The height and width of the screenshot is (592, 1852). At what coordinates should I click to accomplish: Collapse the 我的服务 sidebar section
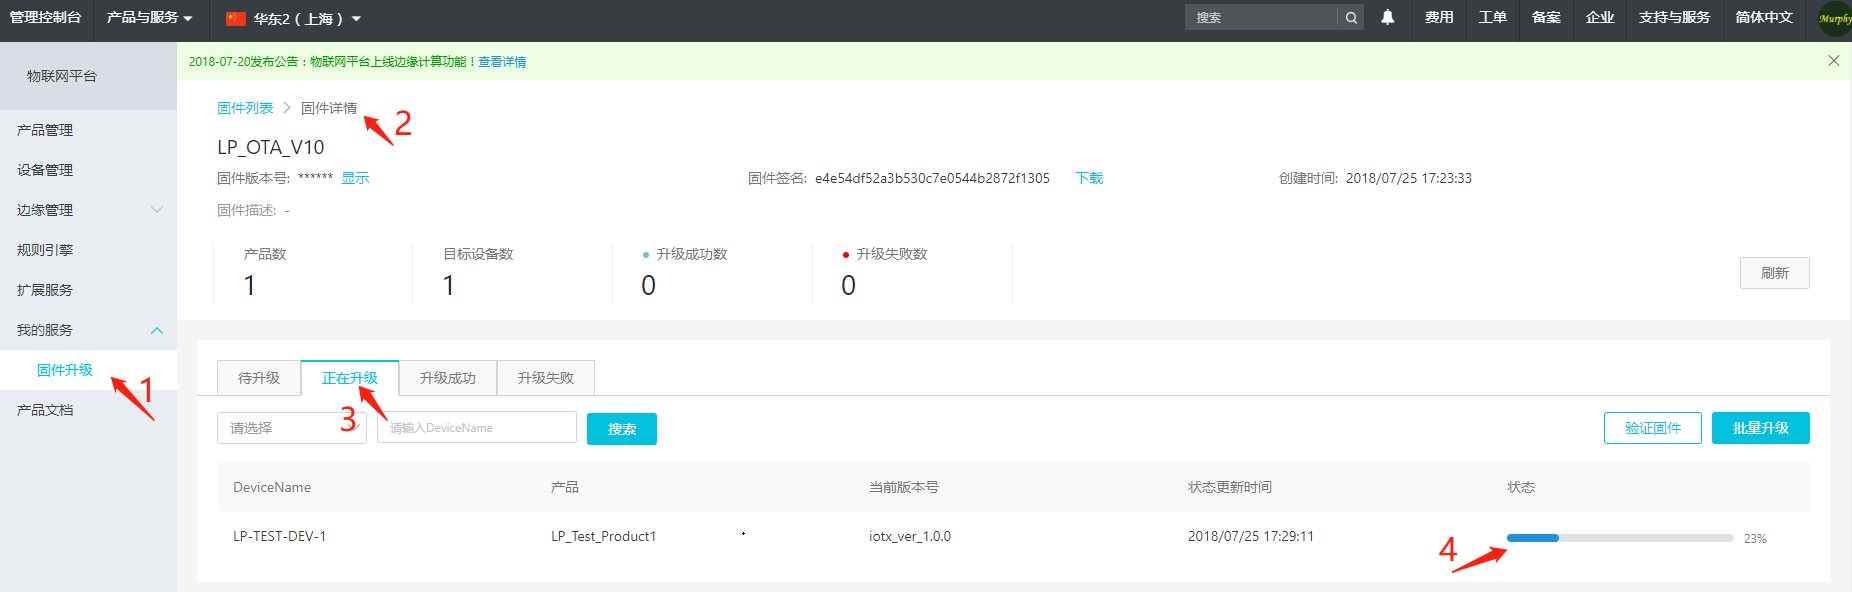coord(156,330)
